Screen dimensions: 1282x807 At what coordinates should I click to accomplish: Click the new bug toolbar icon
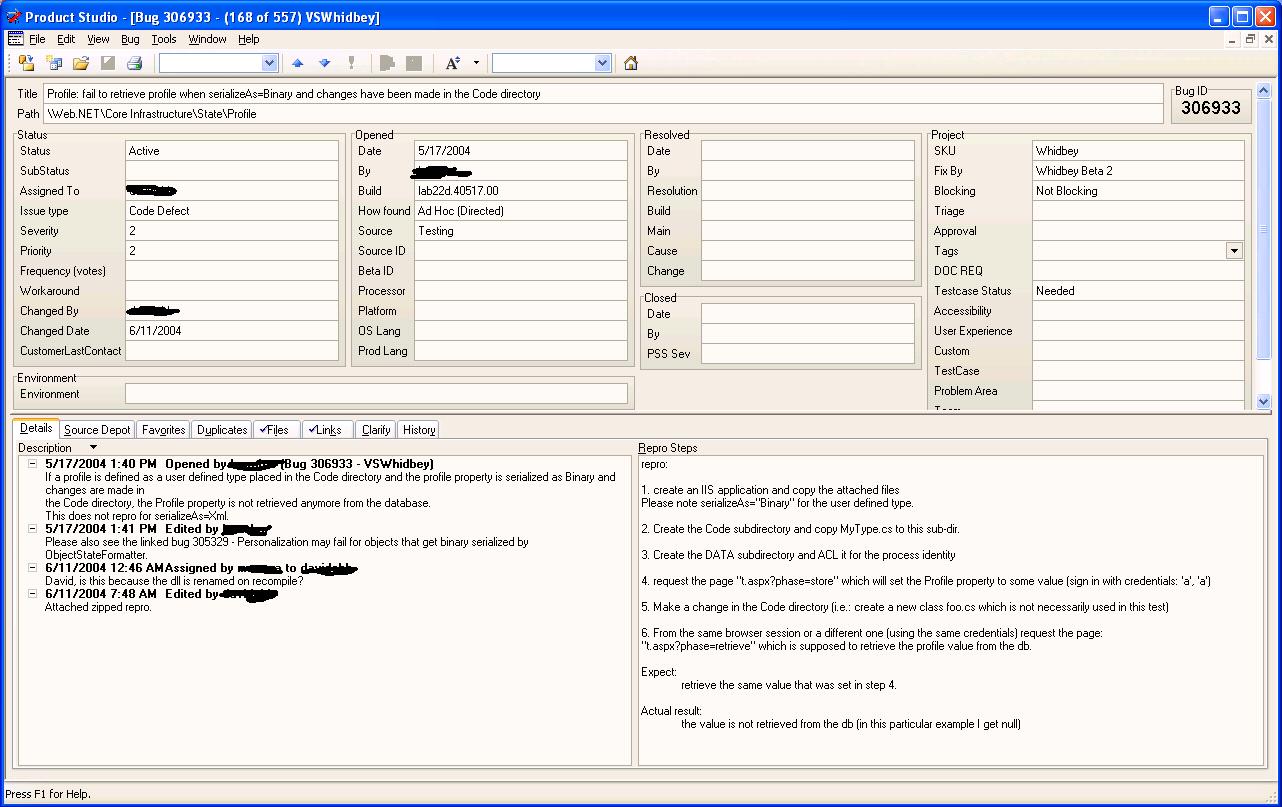tap(27, 63)
